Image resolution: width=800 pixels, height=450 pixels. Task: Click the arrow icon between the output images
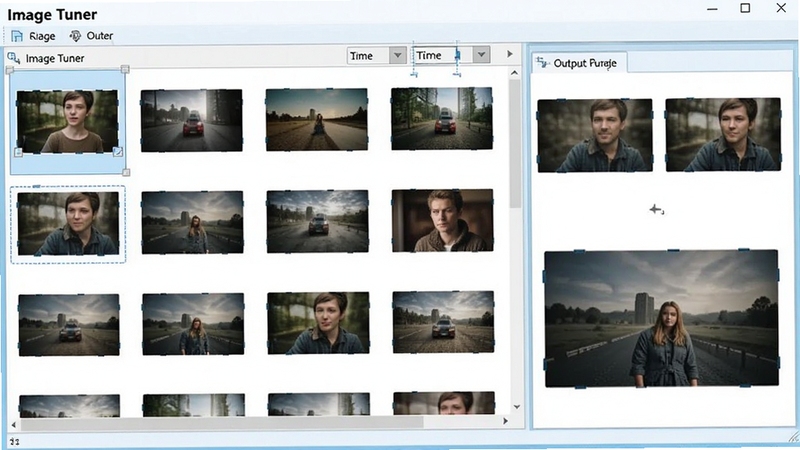[x=657, y=209]
